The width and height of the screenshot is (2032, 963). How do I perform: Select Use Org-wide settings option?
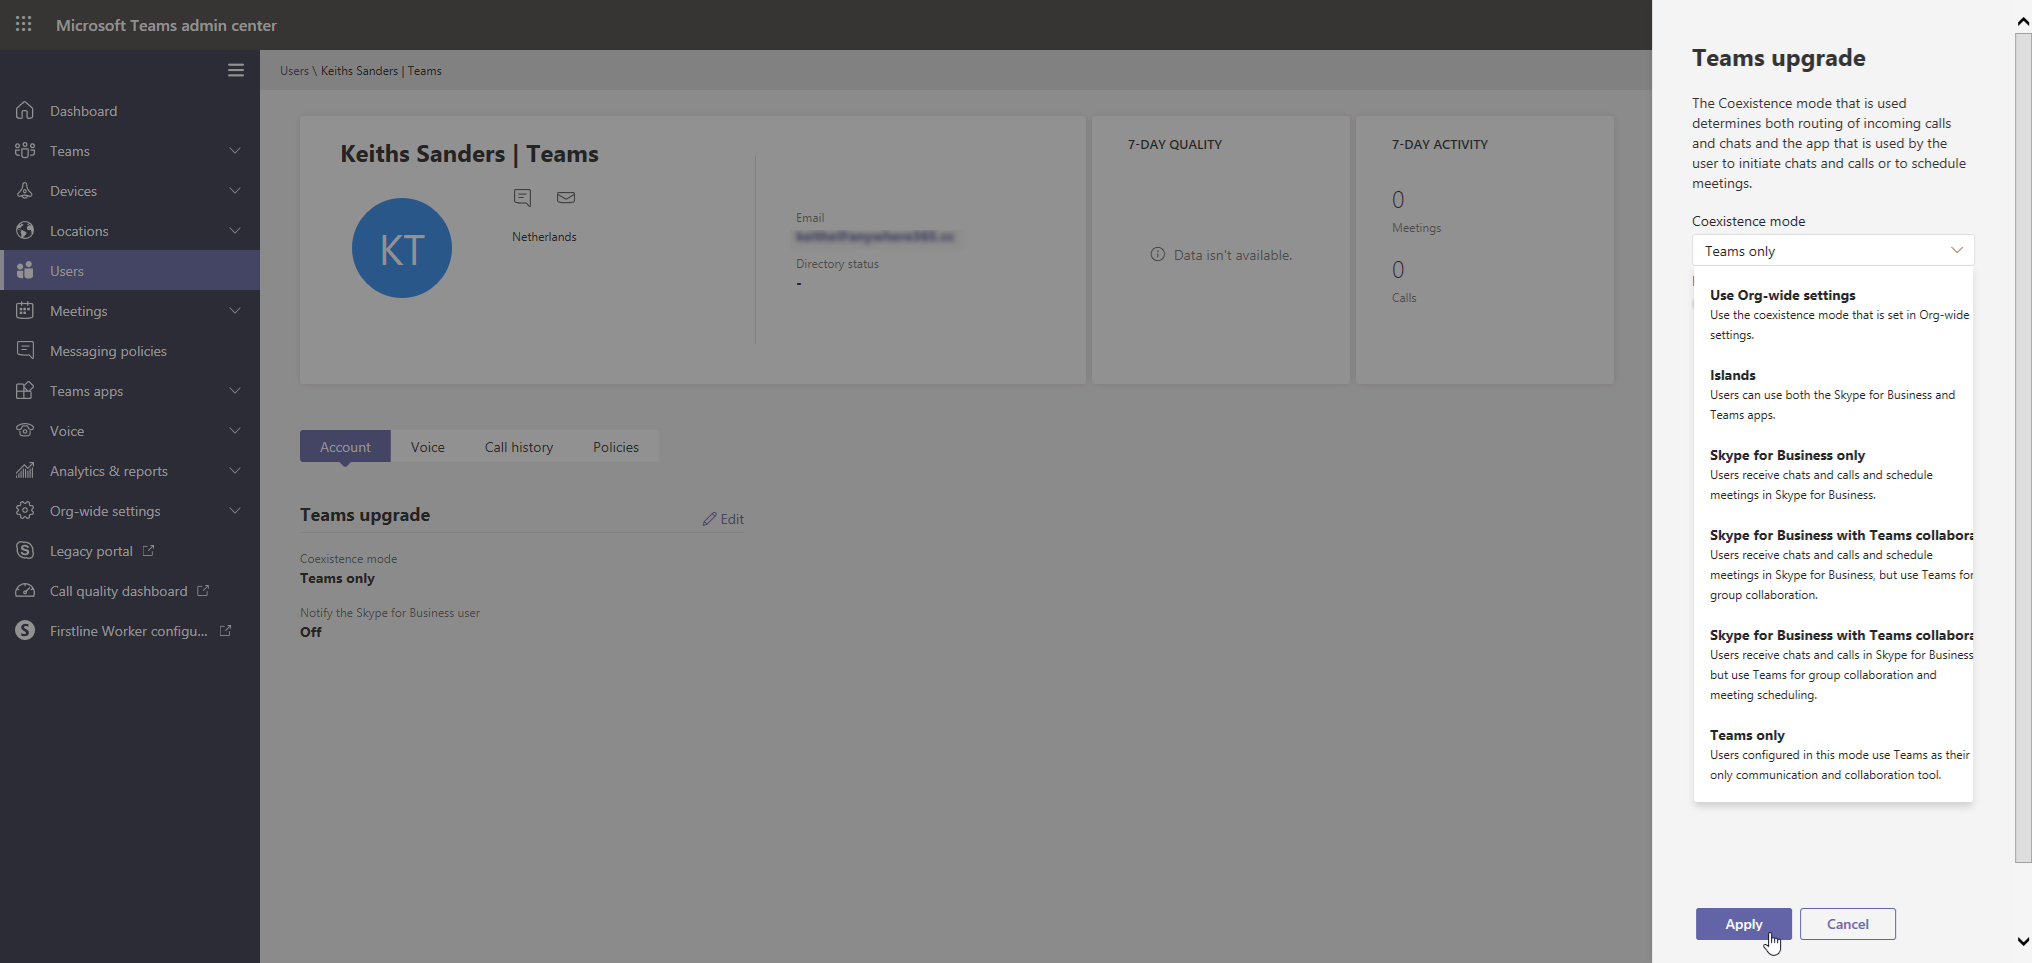1833,314
